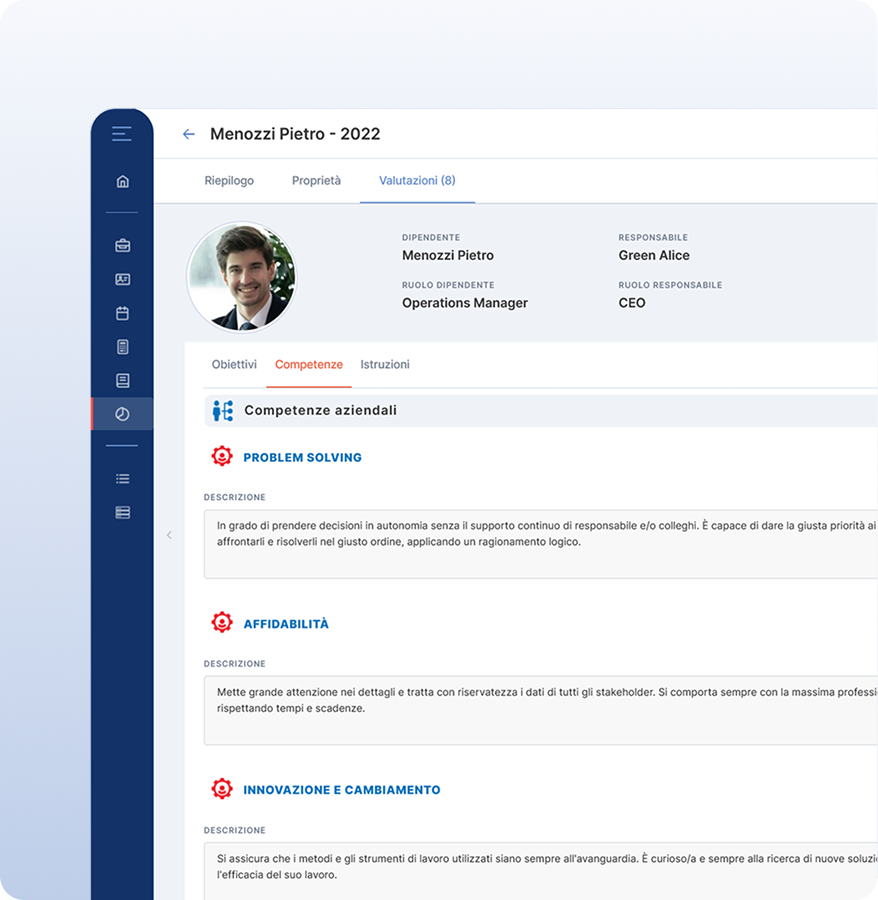Click Menozzi Pietro's profile photo
This screenshot has width=878, height=900.
pyautogui.click(x=243, y=274)
